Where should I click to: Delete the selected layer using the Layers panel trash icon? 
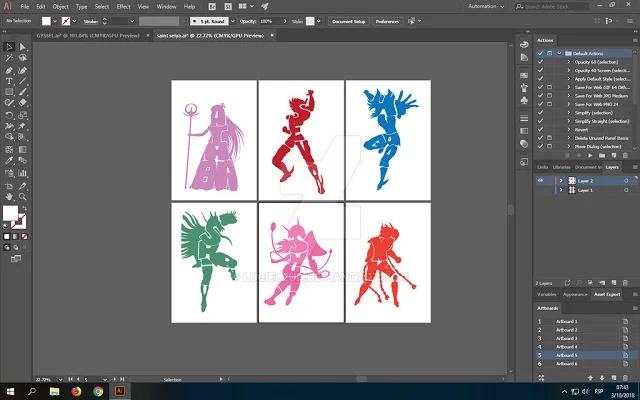[x=625, y=282]
